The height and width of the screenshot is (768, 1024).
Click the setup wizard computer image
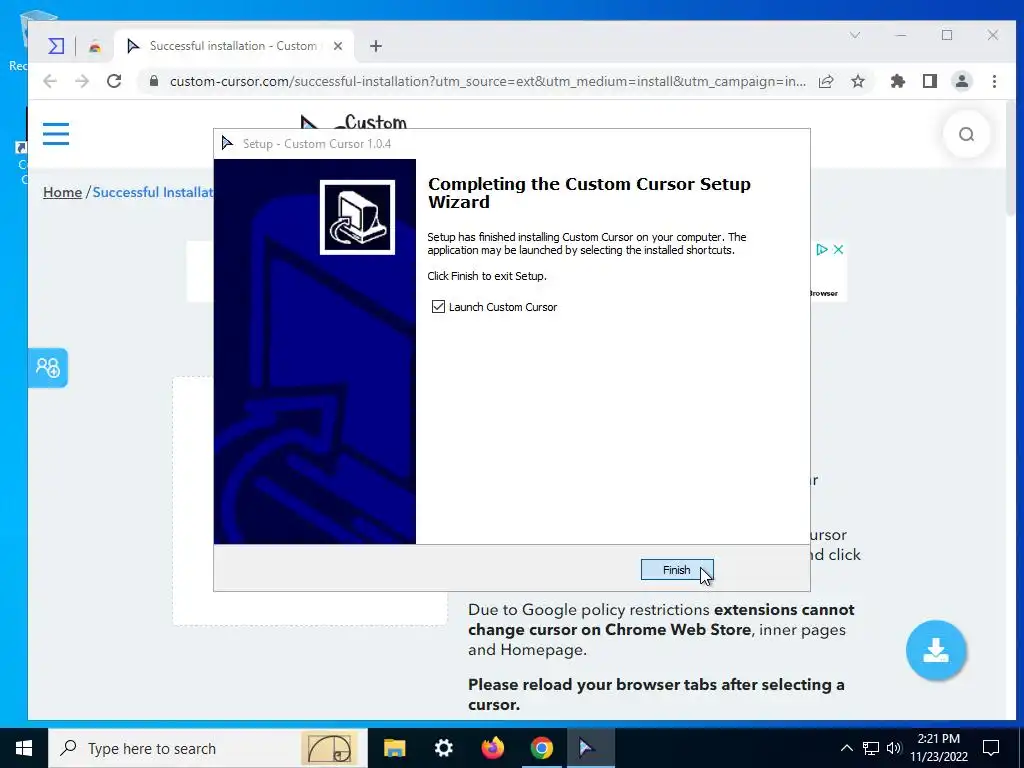point(357,217)
